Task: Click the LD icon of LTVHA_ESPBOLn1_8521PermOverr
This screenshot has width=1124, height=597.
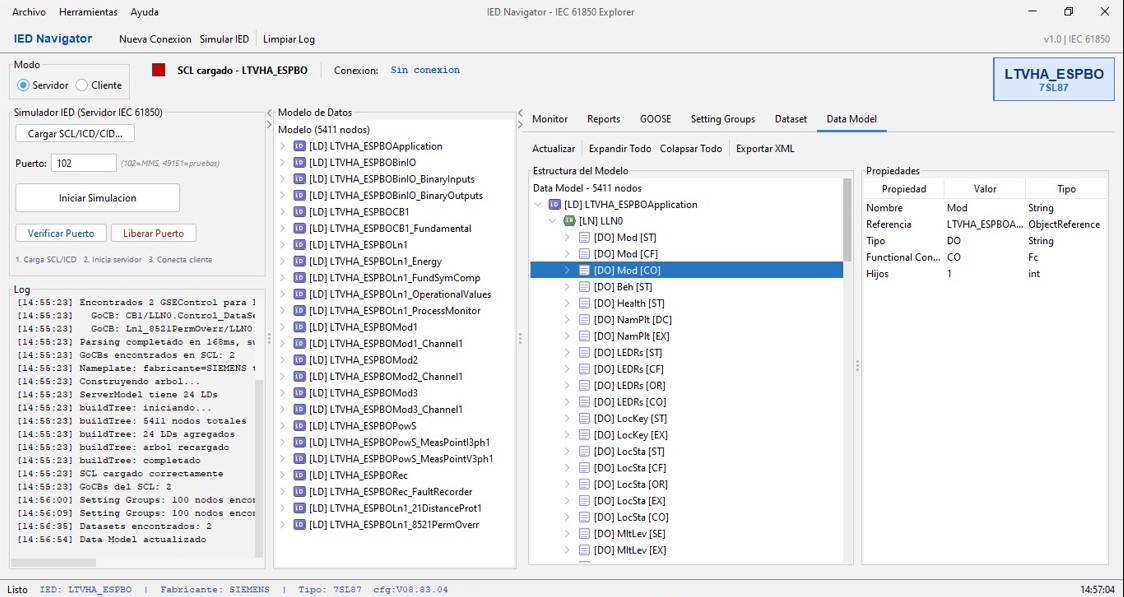Action: coord(300,525)
